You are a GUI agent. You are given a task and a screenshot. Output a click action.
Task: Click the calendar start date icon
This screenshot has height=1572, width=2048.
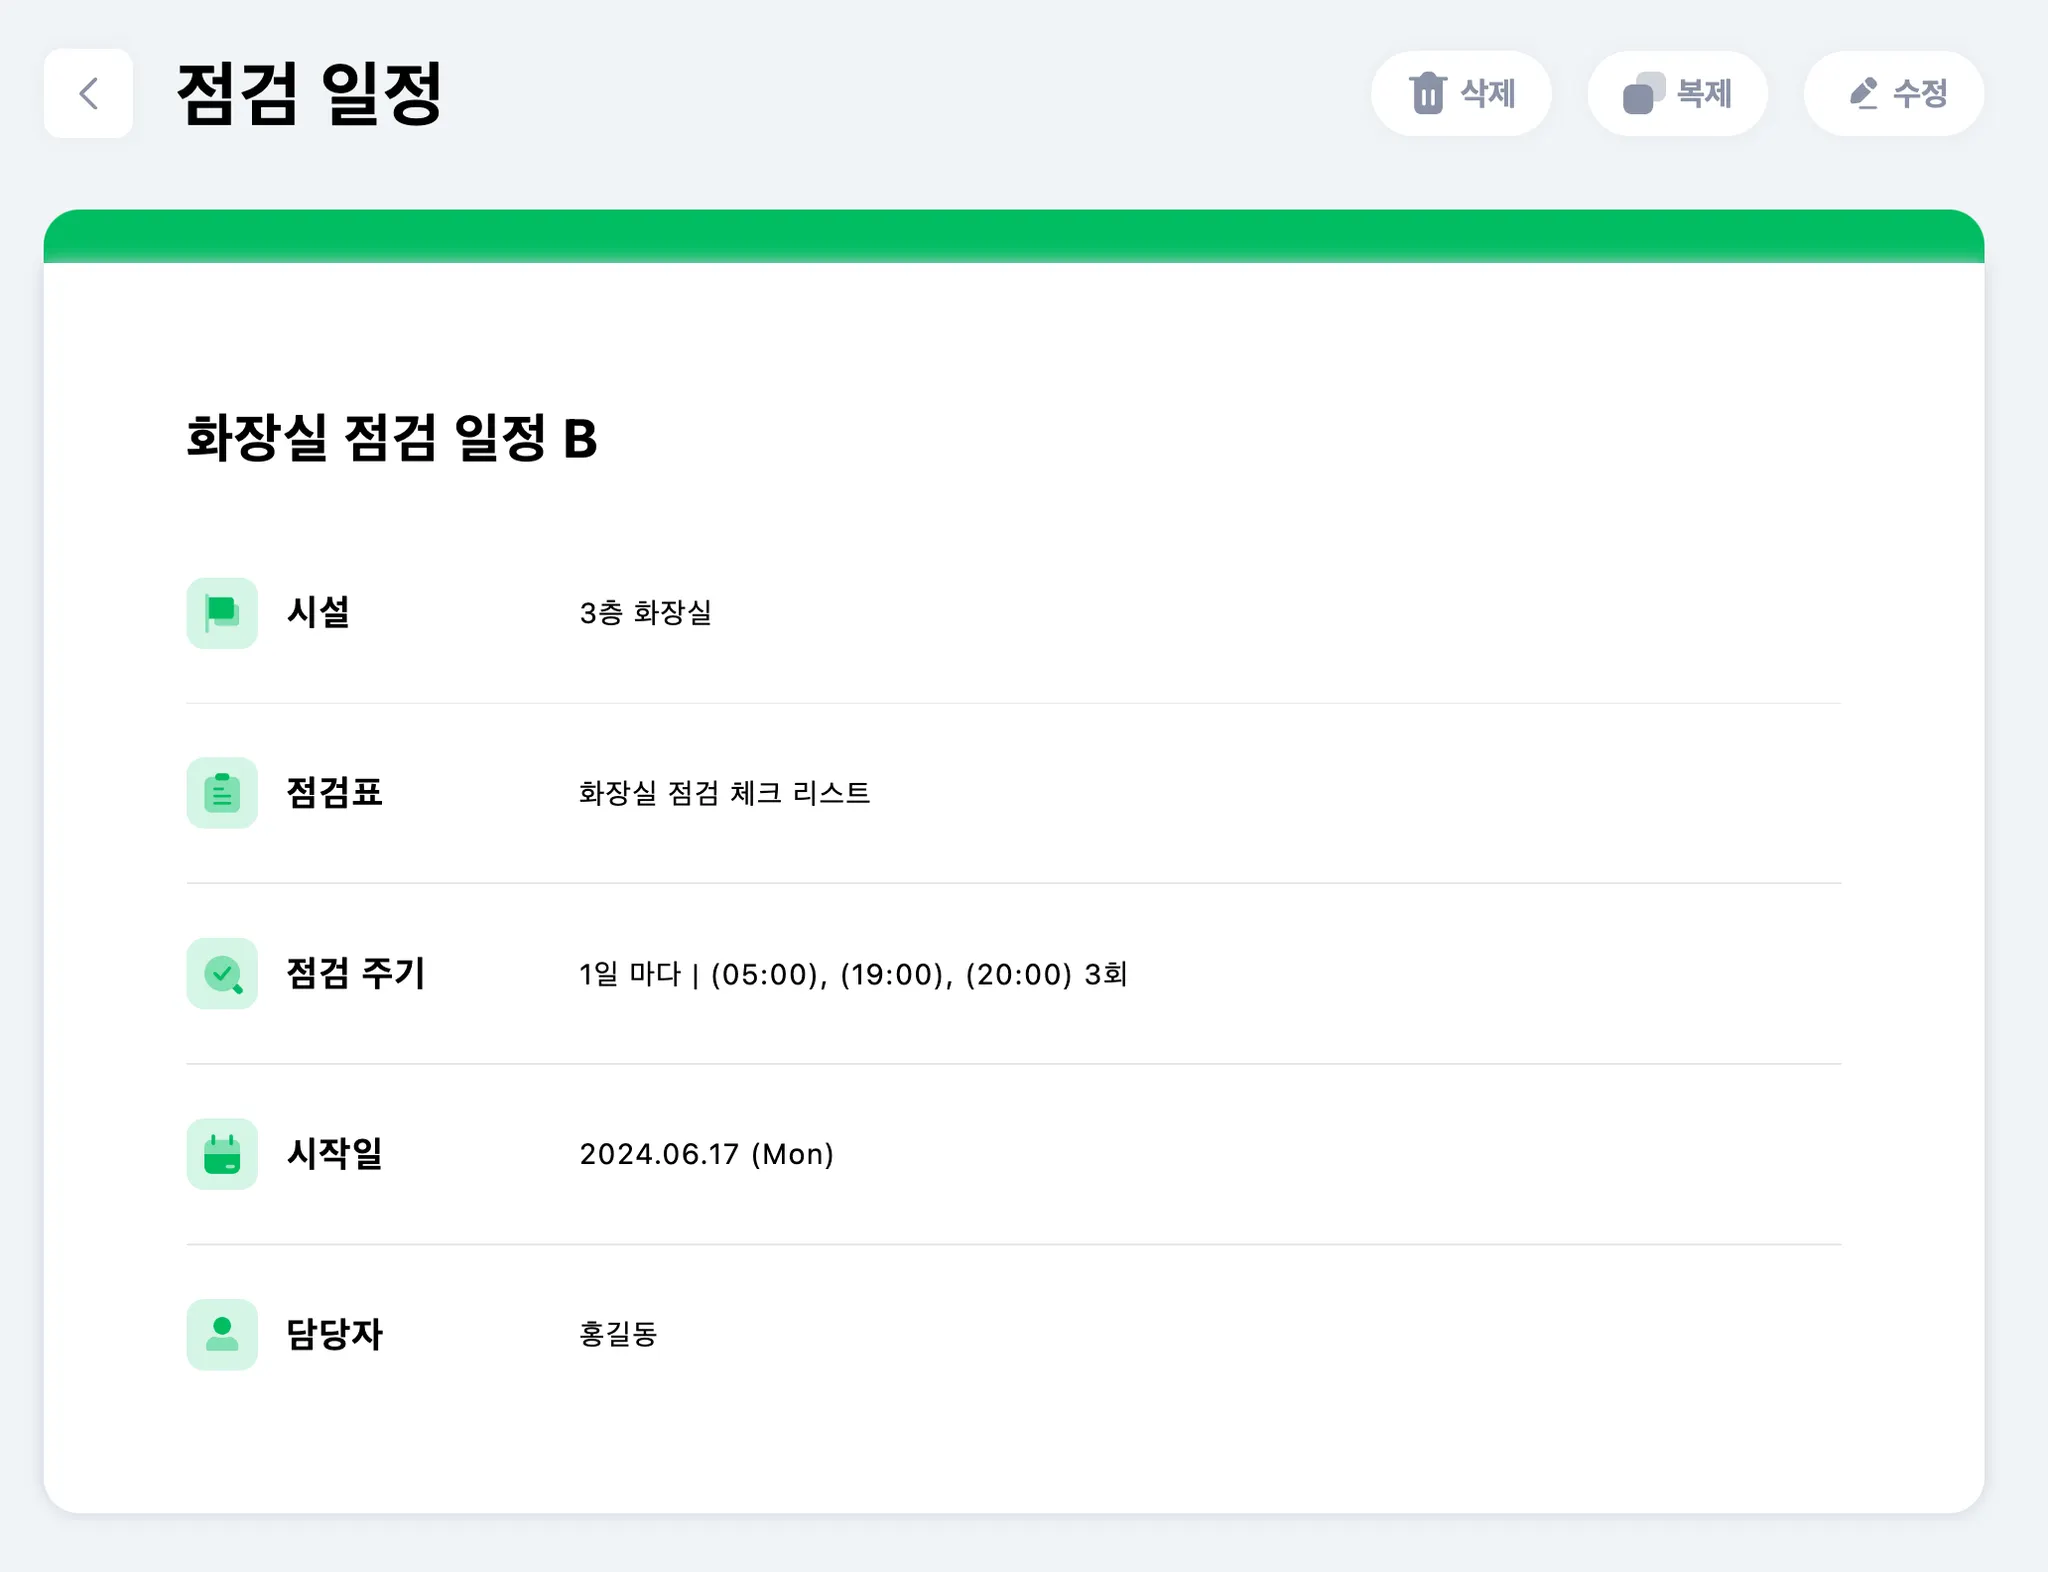[x=222, y=1154]
